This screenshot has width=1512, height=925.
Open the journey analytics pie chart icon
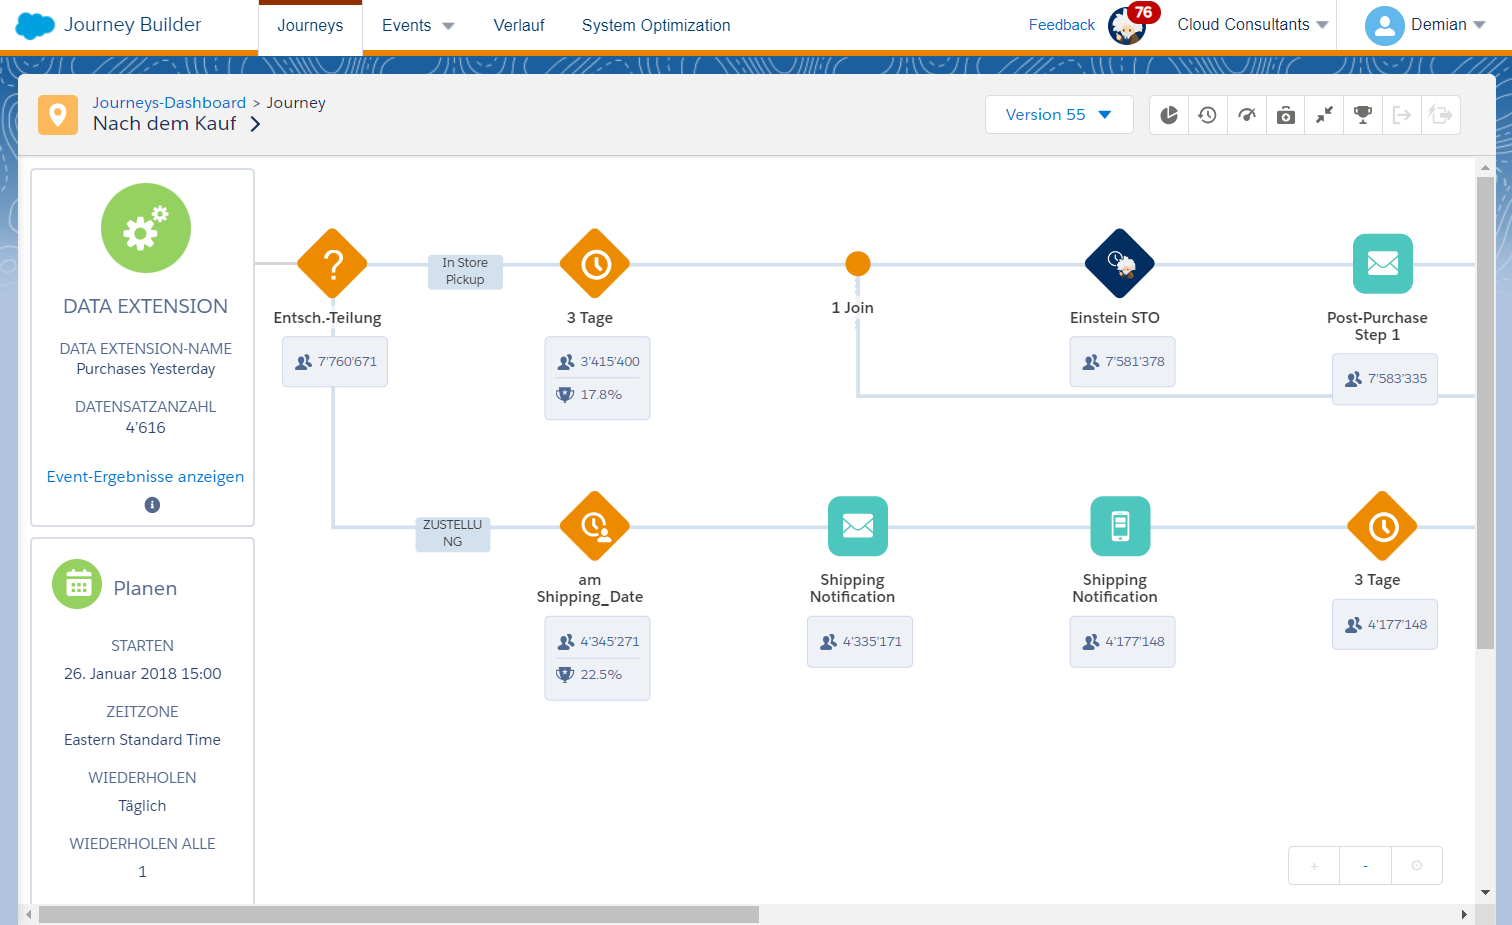(x=1168, y=114)
